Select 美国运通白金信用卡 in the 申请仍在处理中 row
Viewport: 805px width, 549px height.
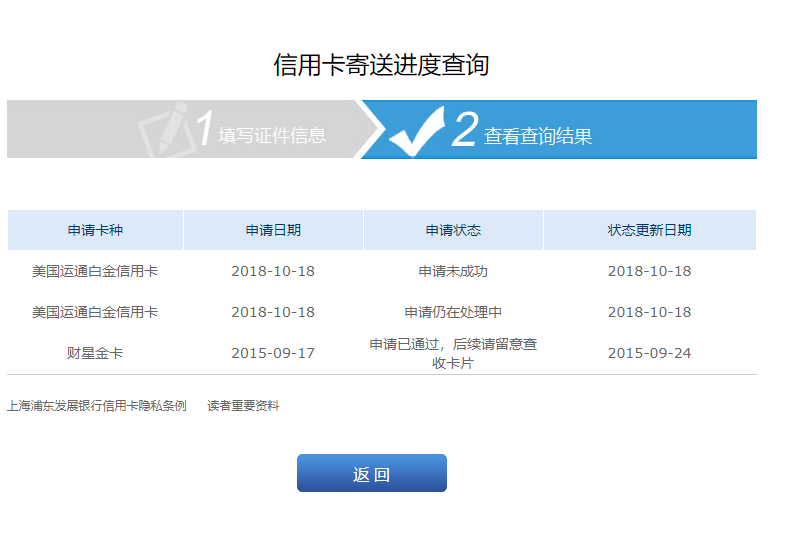95,312
